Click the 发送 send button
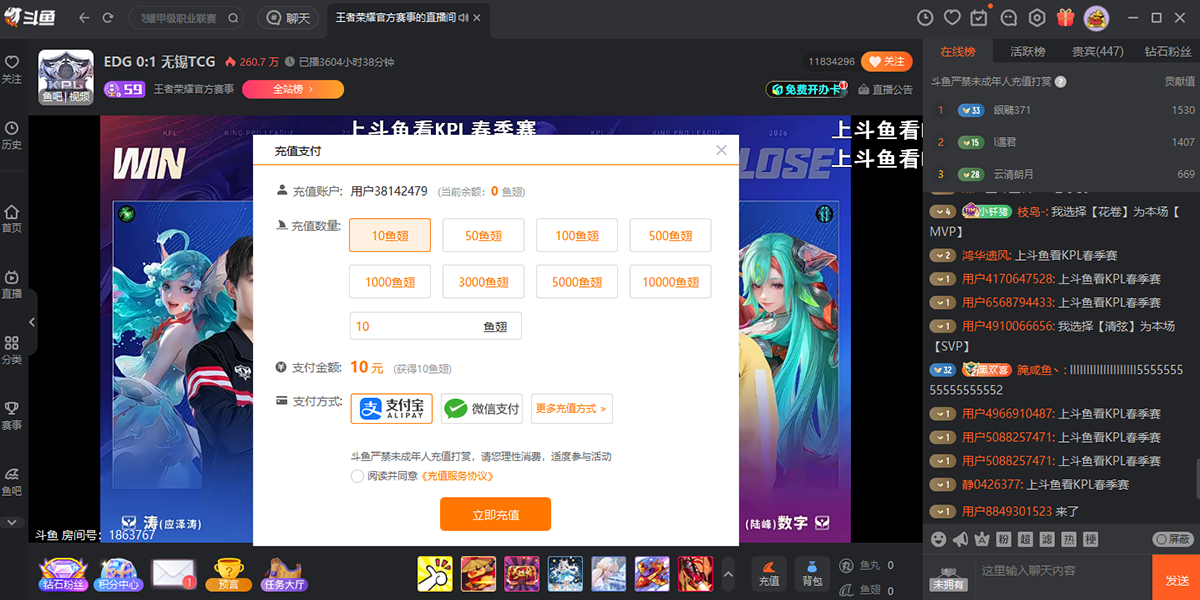 tap(1177, 579)
